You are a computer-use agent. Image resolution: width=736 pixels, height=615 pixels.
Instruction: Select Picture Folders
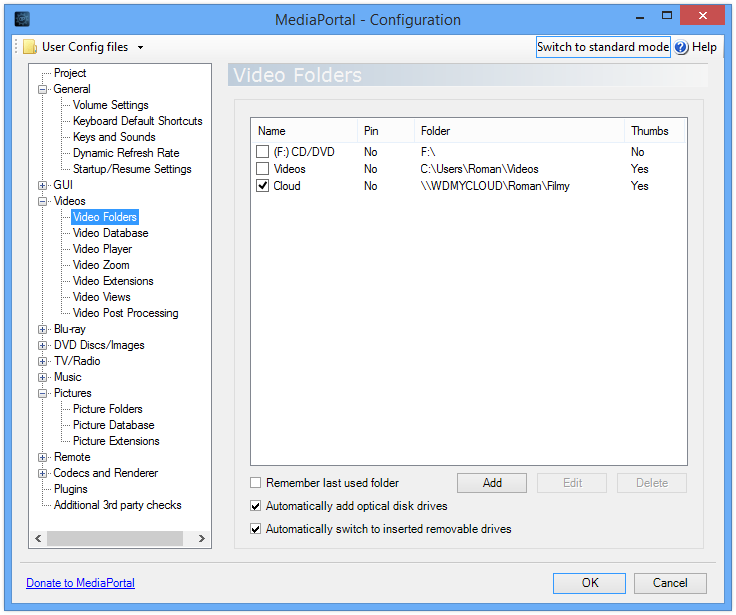(x=107, y=409)
